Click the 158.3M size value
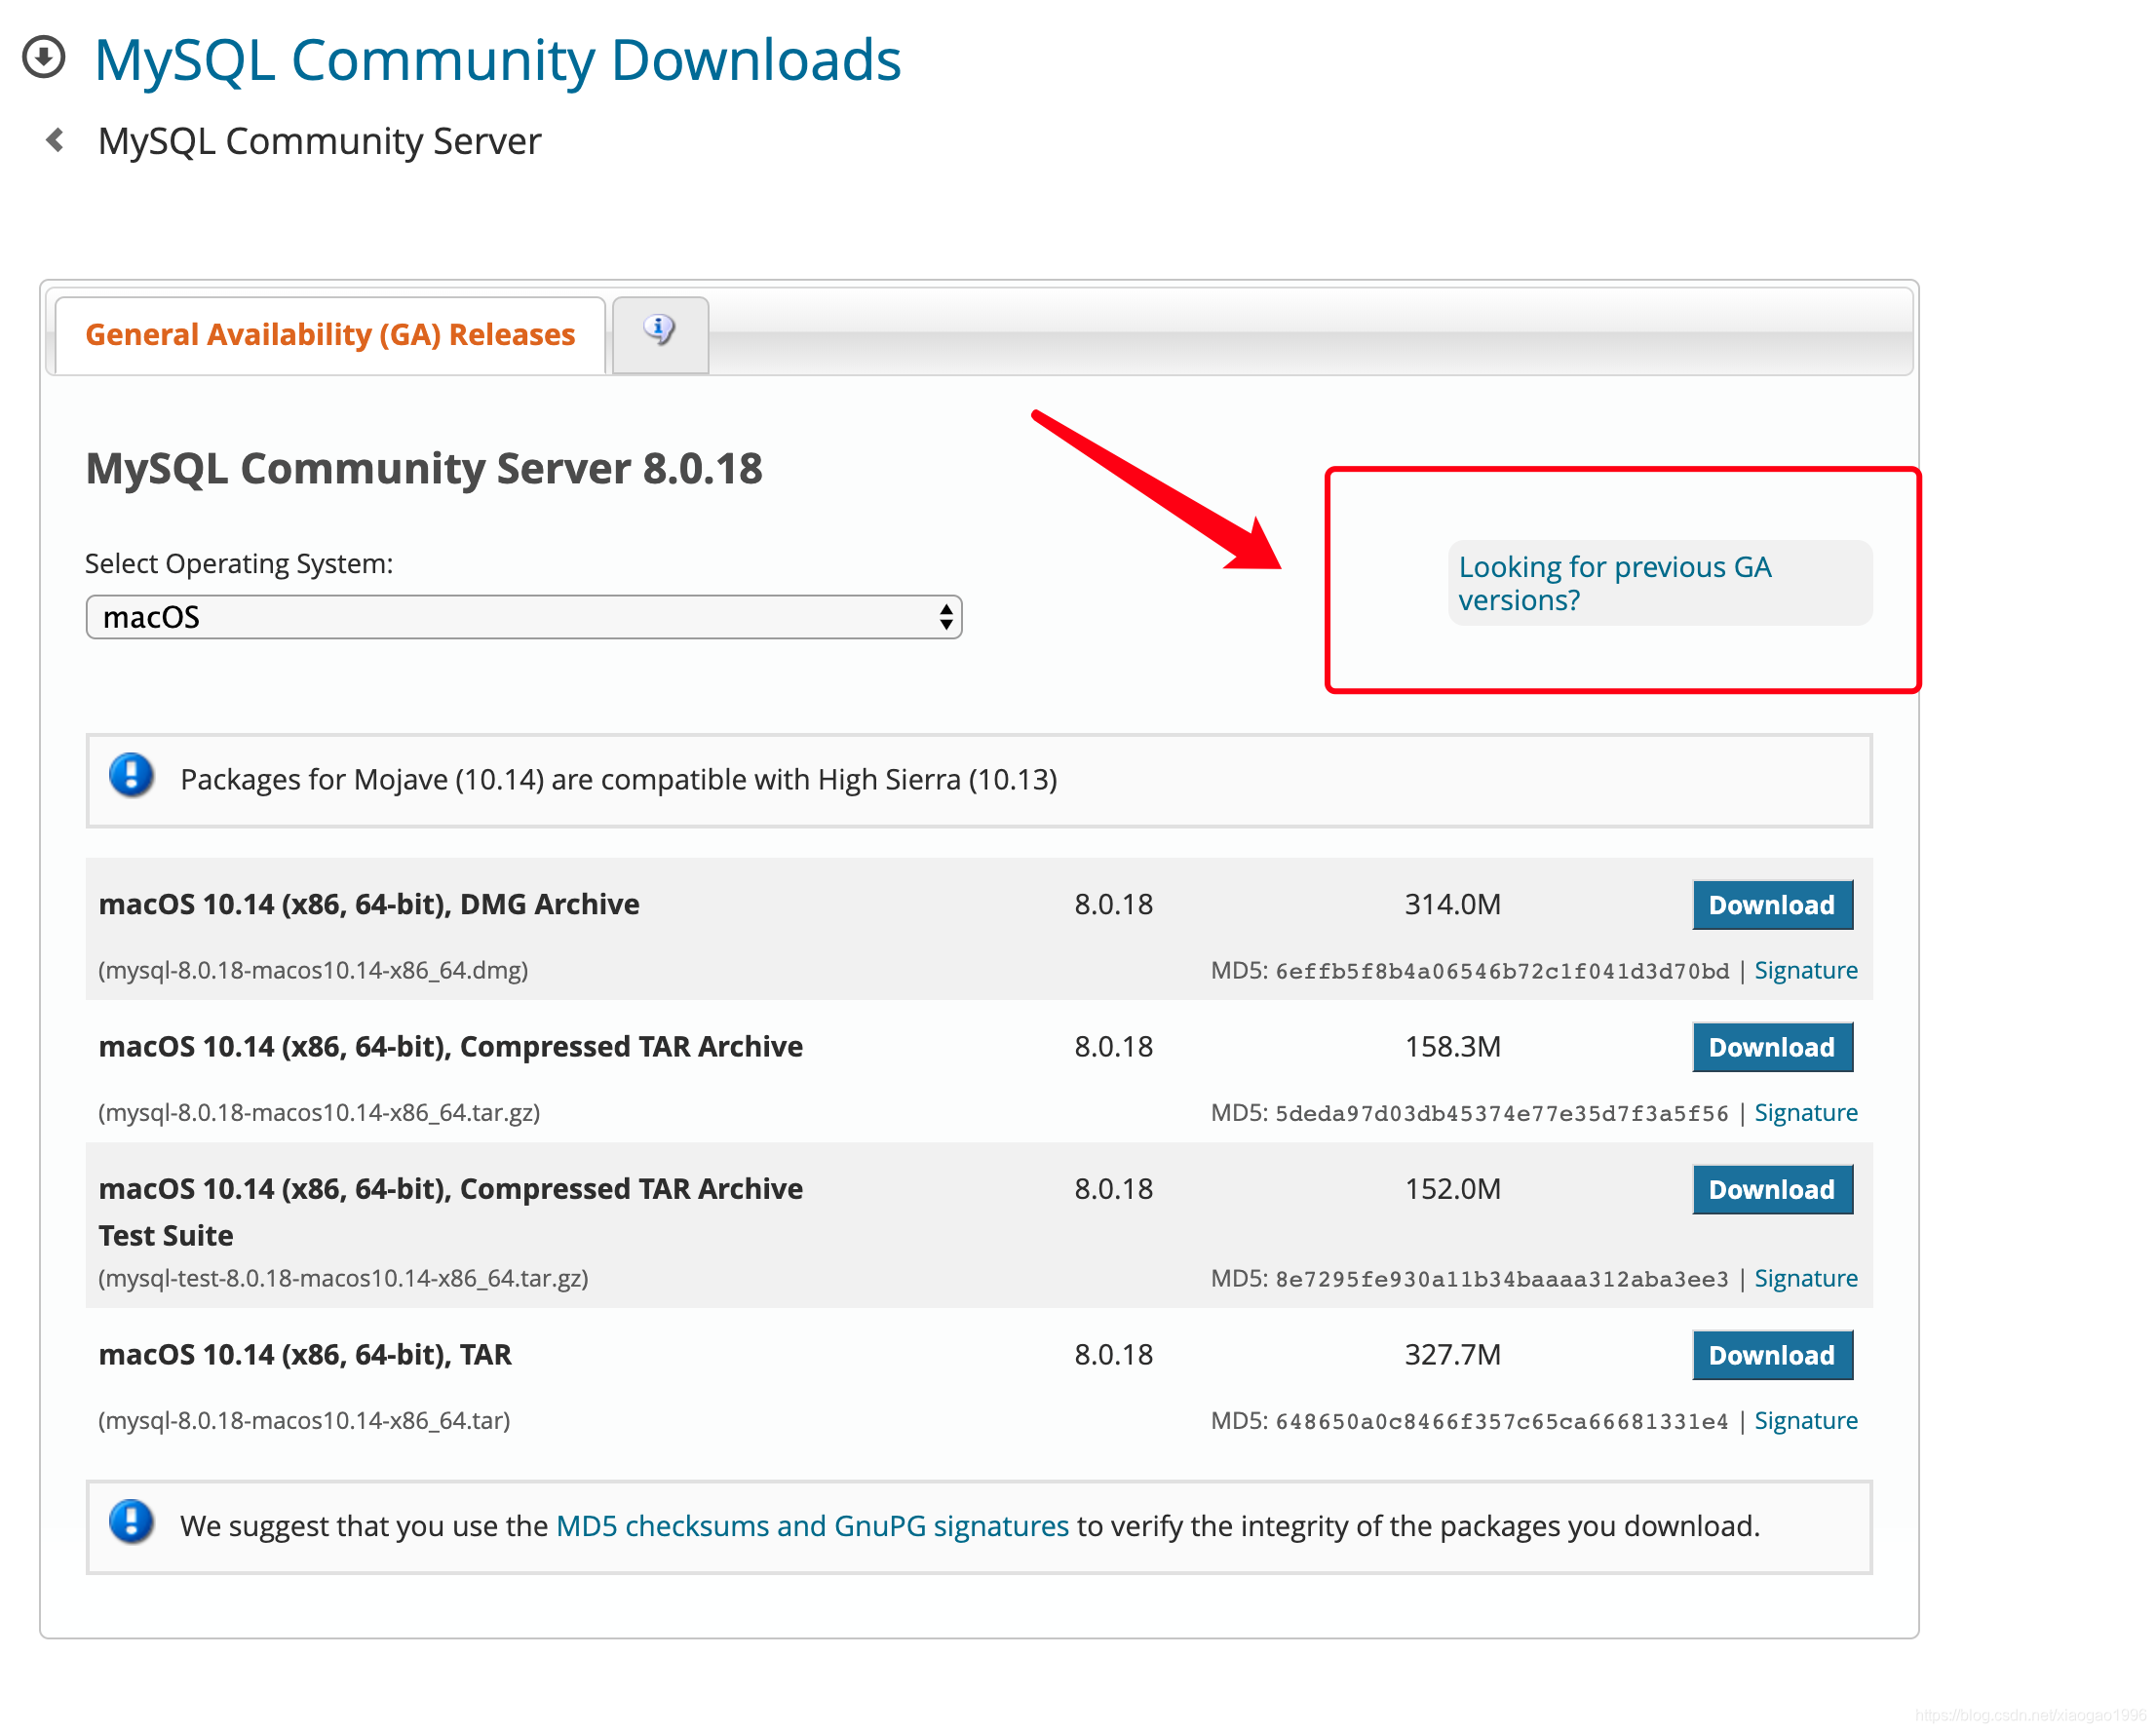 (1453, 1046)
